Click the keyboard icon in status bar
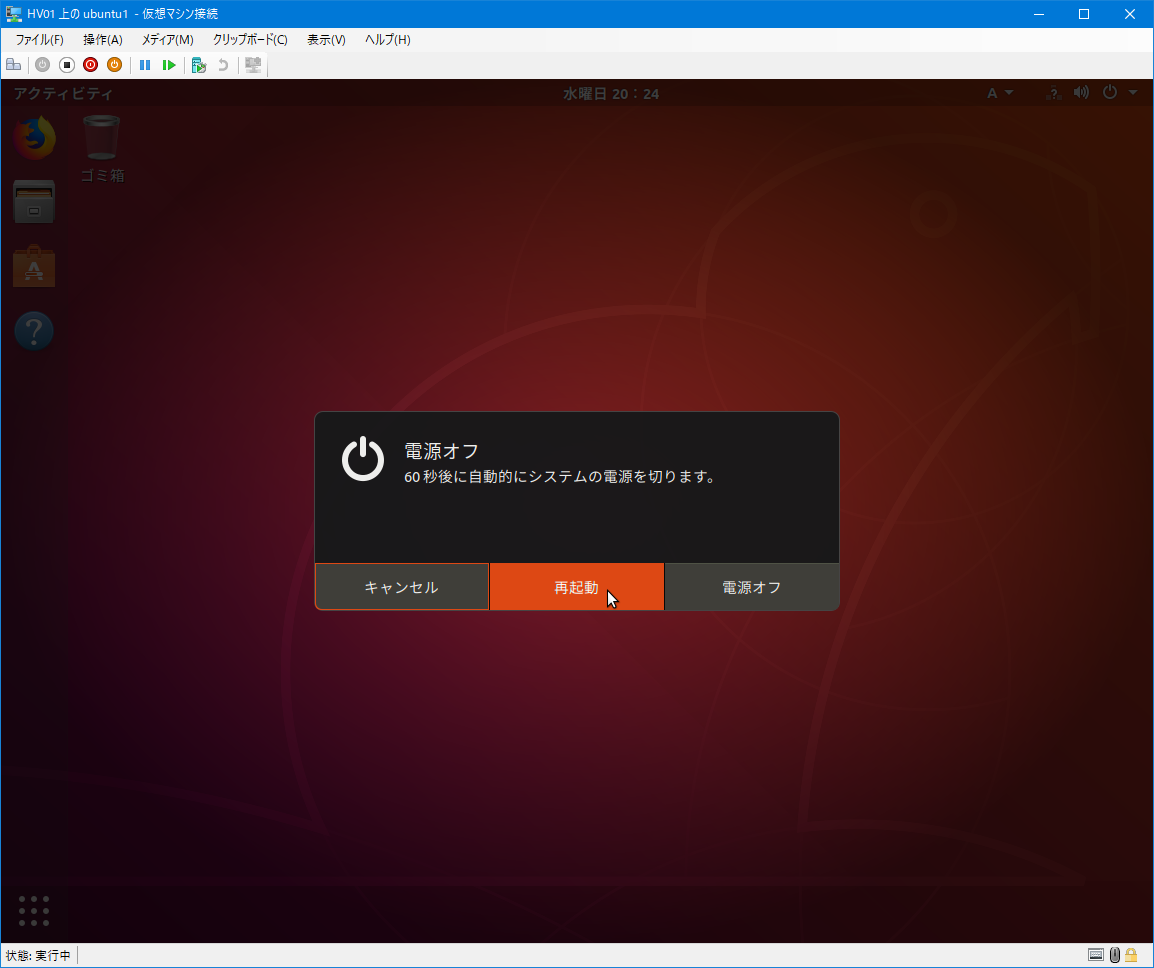The width and height of the screenshot is (1154, 968). (x=1096, y=955)
